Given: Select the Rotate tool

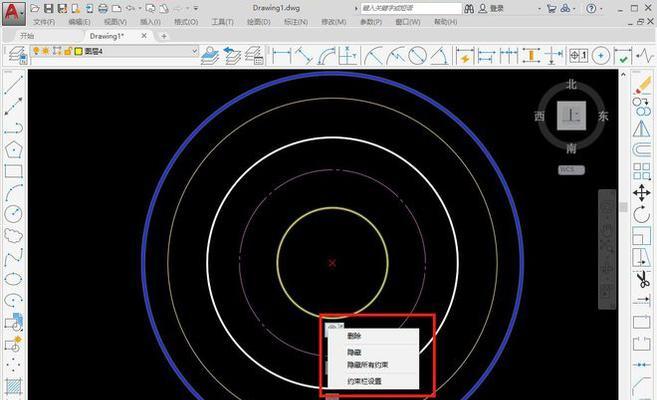Looking at the screenshot, I should 642,214.
